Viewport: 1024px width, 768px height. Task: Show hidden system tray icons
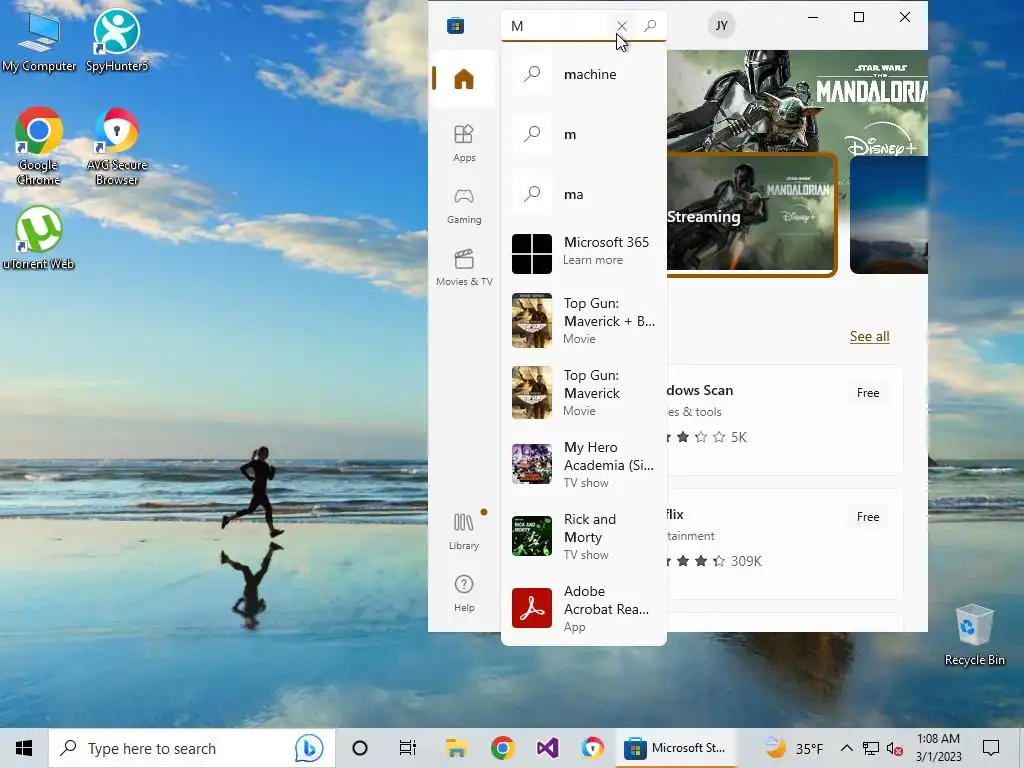pos(846,748)
